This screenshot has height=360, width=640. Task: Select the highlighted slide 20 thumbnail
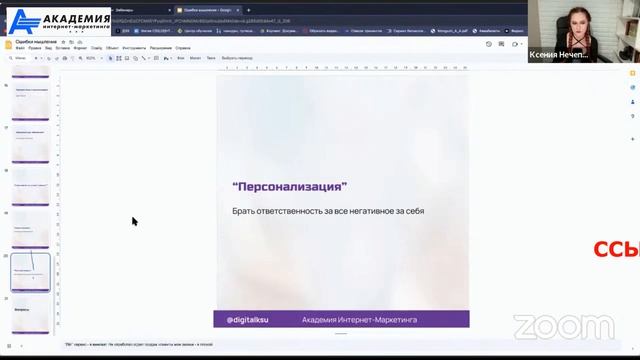coord(31,272)
